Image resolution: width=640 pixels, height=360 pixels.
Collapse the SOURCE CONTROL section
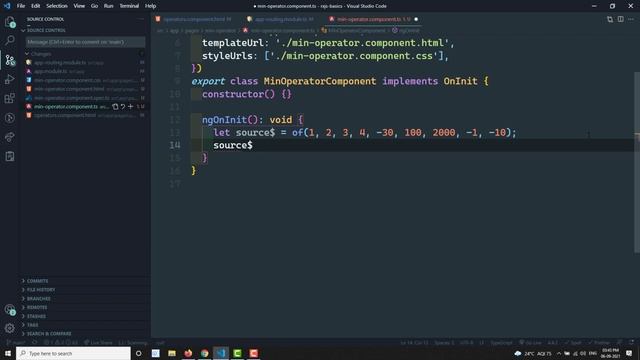point(46,31)
